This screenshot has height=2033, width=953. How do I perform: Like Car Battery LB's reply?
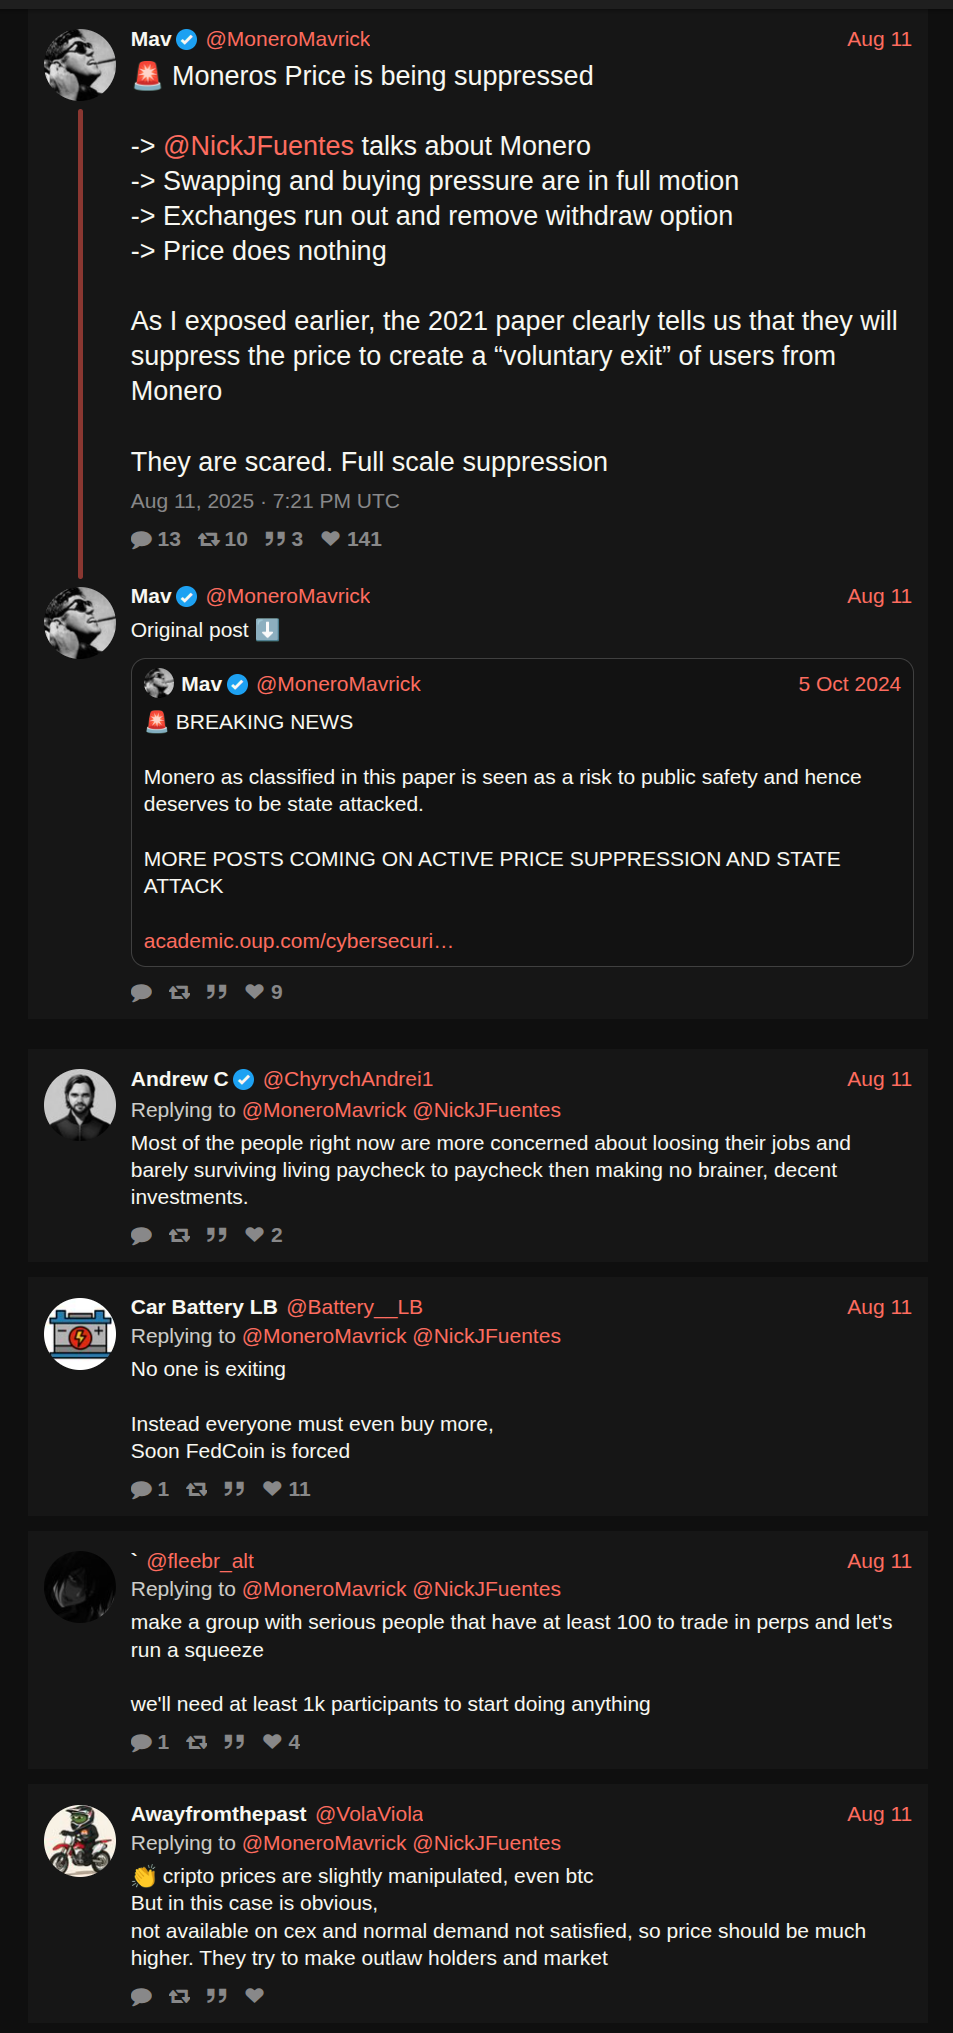point(272,1489)
